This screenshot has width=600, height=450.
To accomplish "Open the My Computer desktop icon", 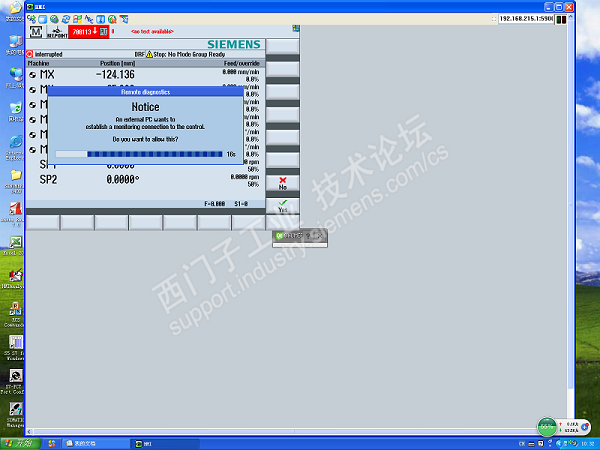I will point(15,45).
